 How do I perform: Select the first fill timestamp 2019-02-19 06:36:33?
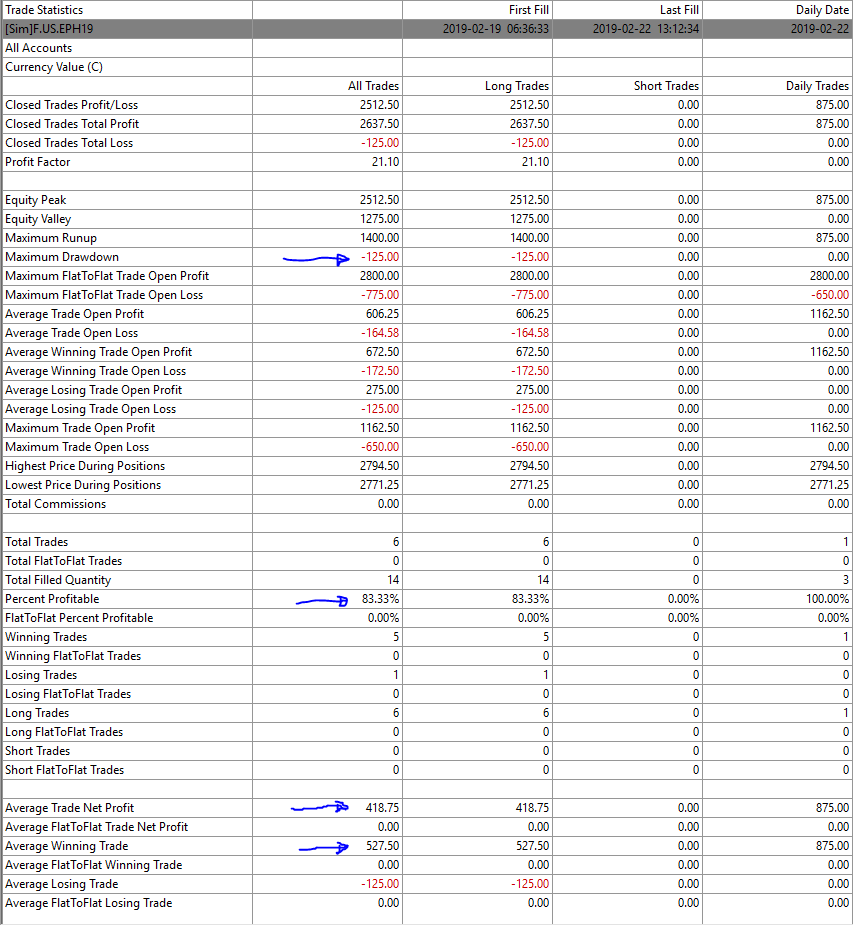click(496, 29)
